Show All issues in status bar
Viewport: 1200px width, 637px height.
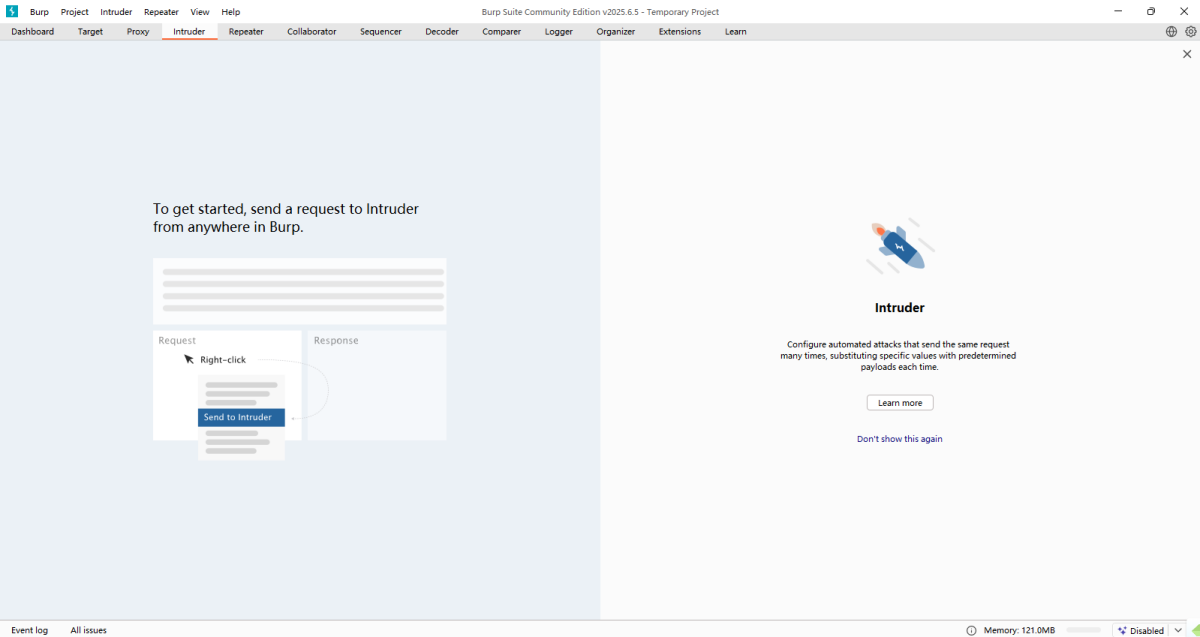pos(88,630)
